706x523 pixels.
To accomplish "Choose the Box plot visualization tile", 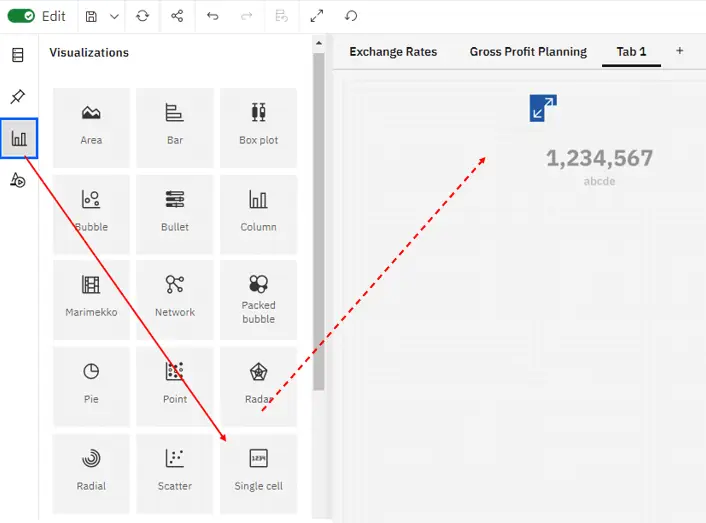I will 258,128.
